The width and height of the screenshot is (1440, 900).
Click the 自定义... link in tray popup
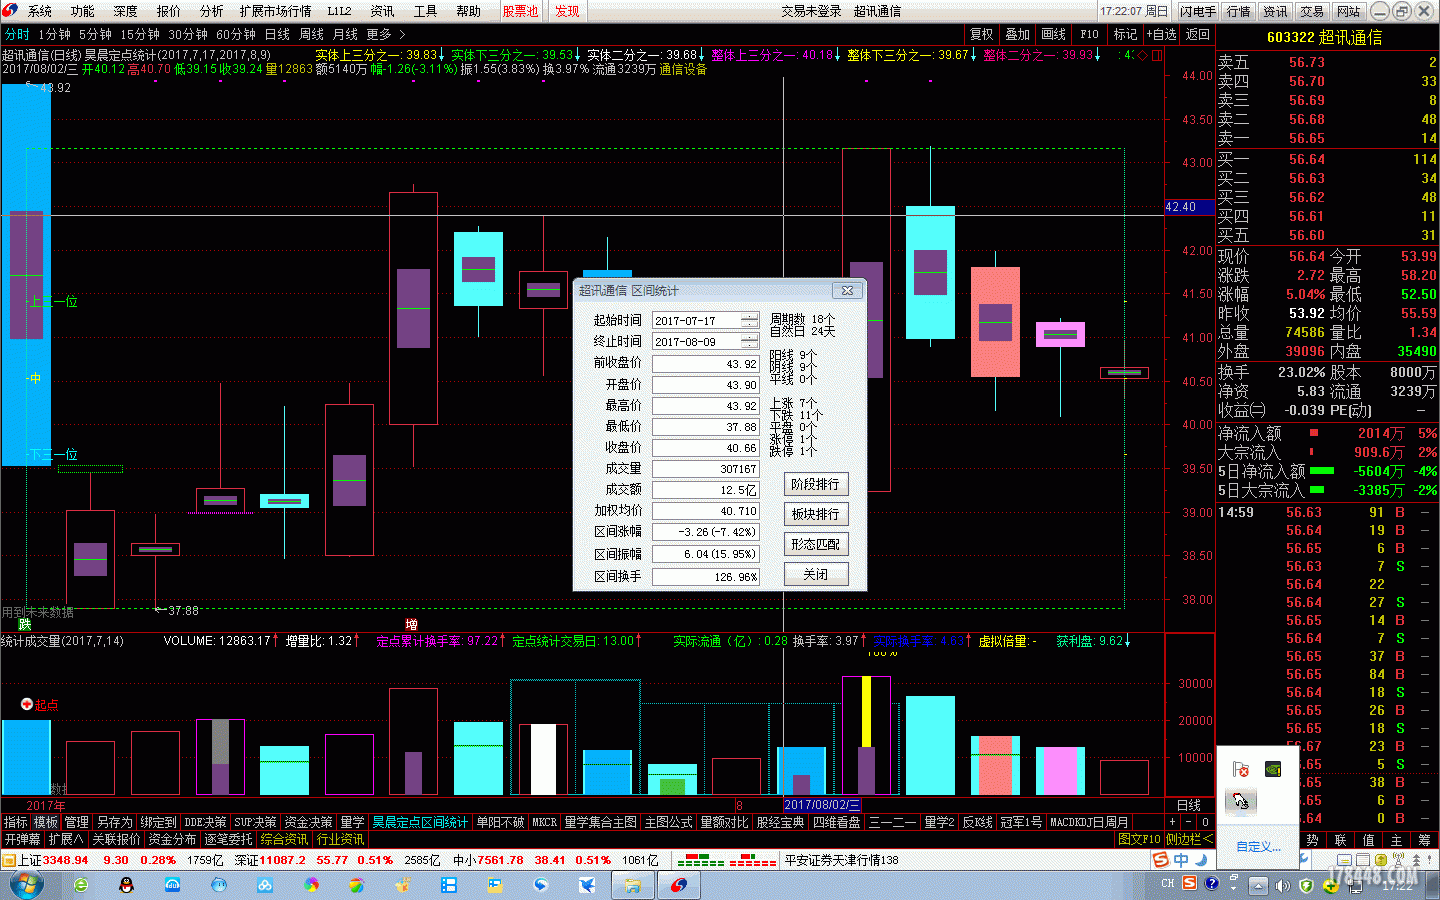coord(1258,847)
